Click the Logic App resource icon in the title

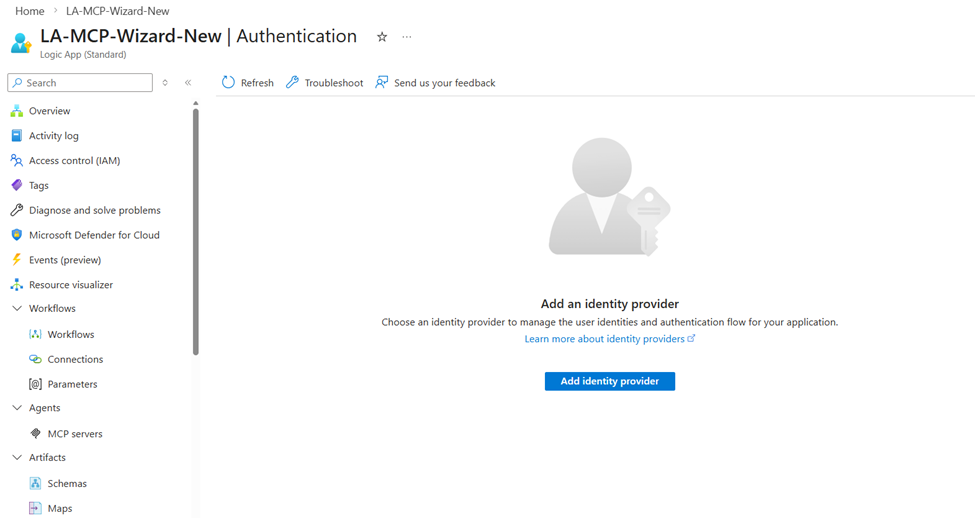[x=21, y=43]
